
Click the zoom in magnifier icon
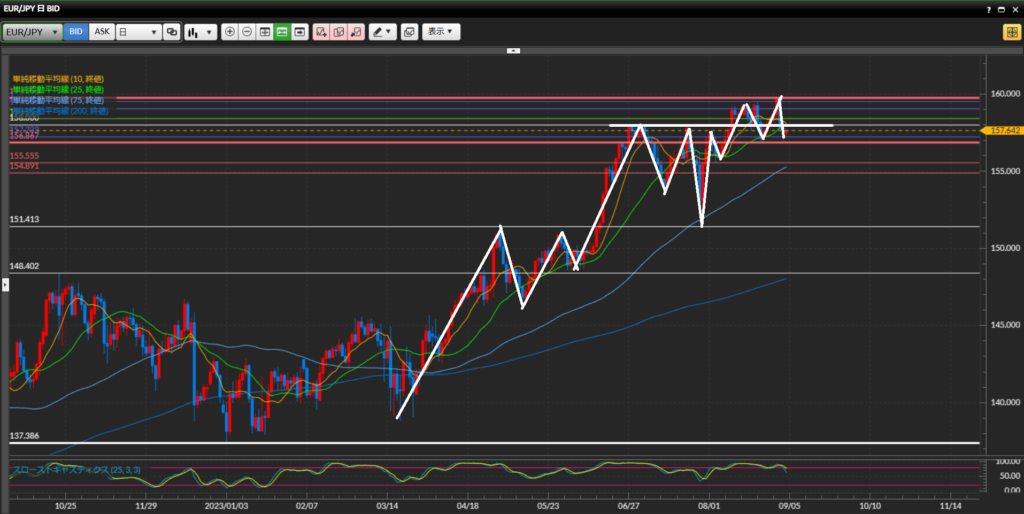click(x=230, y=32)
